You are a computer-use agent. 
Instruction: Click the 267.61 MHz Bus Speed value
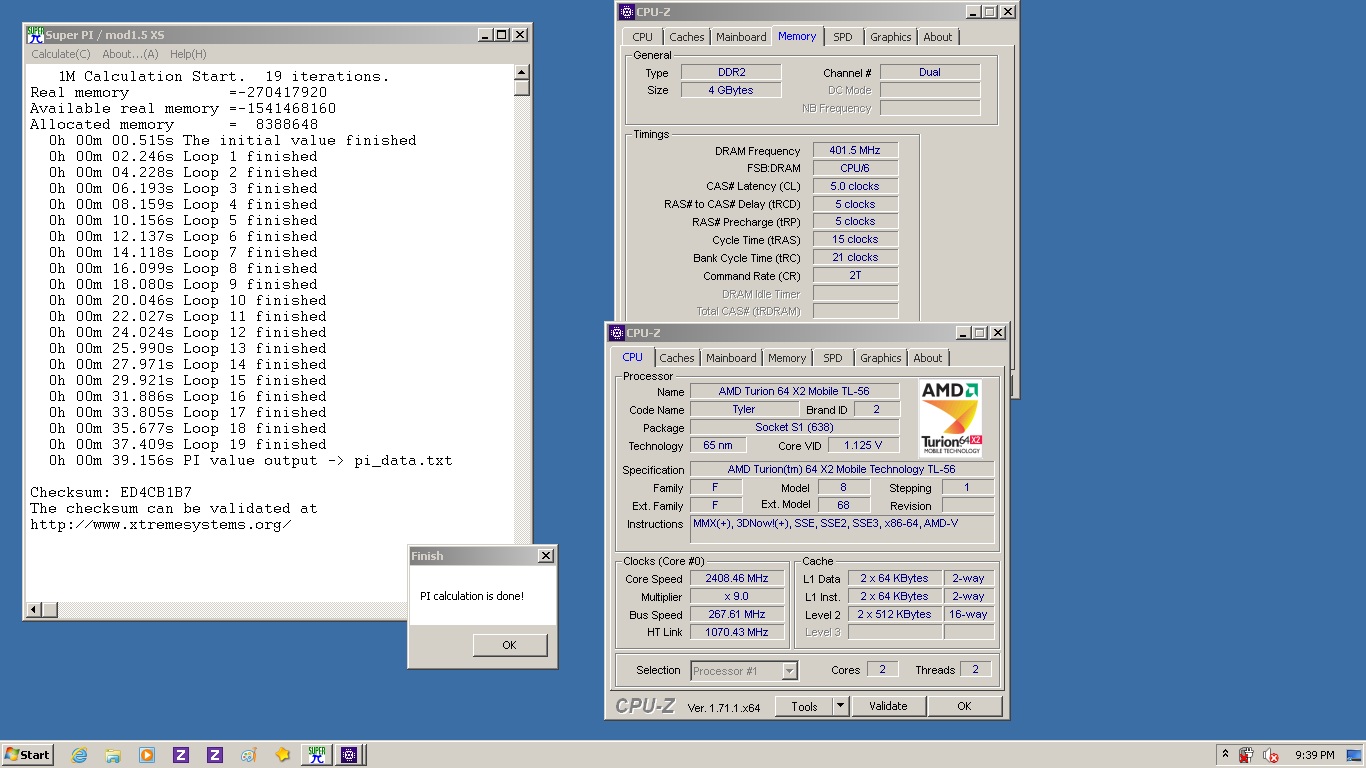pyautogui.click(x=737, y=614)
